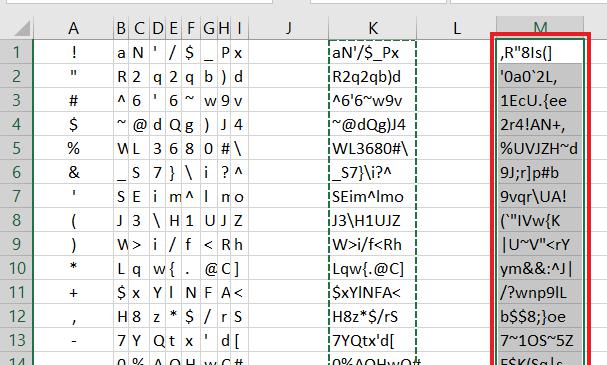The height and width of the screenshot is (365, 607).
Task: Select row 1 header
Action: [17, 52]
